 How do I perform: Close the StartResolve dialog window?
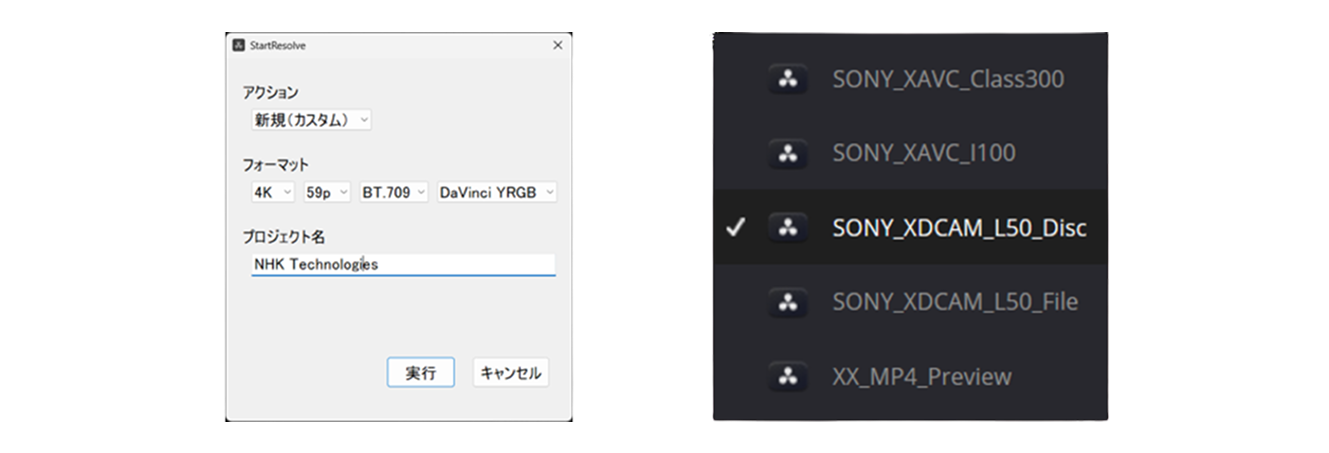pyautogui.click(x=557, y=45)
